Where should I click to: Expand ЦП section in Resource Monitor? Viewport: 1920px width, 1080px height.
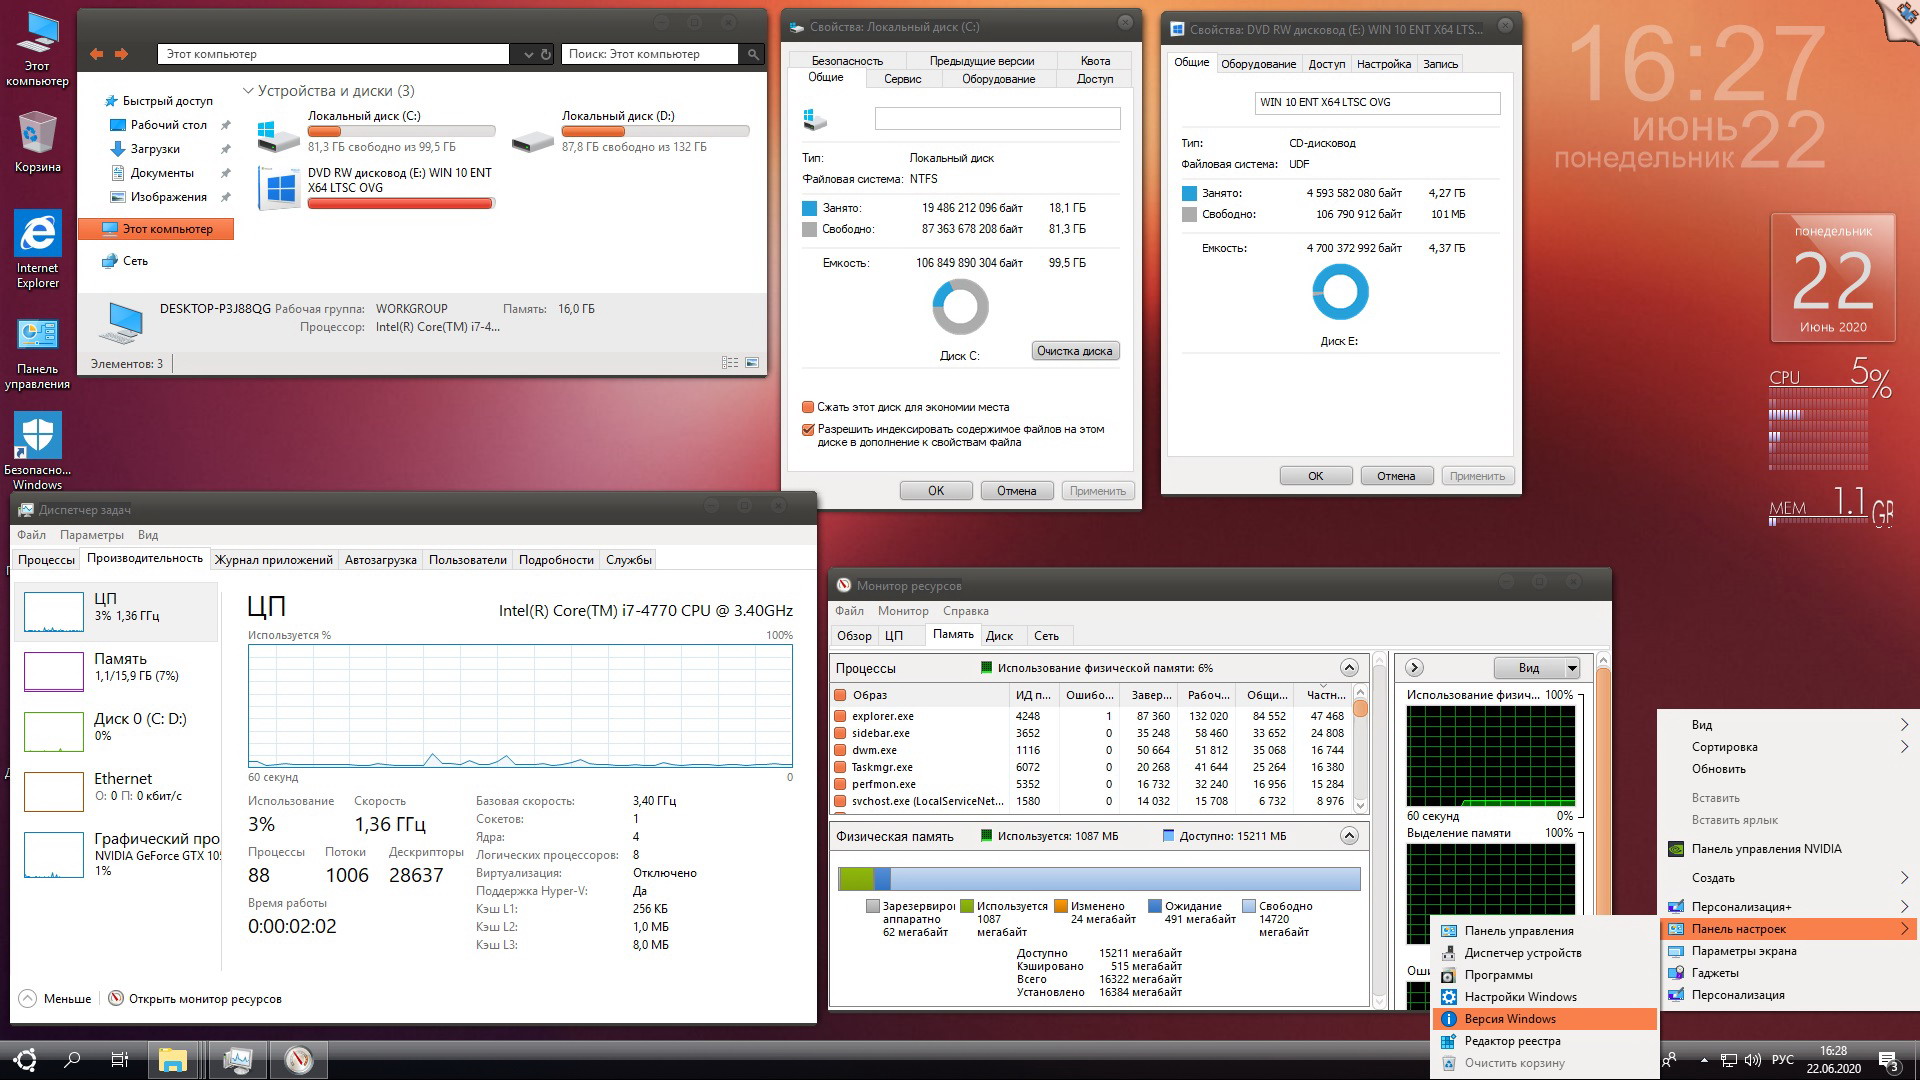(897, 634)
